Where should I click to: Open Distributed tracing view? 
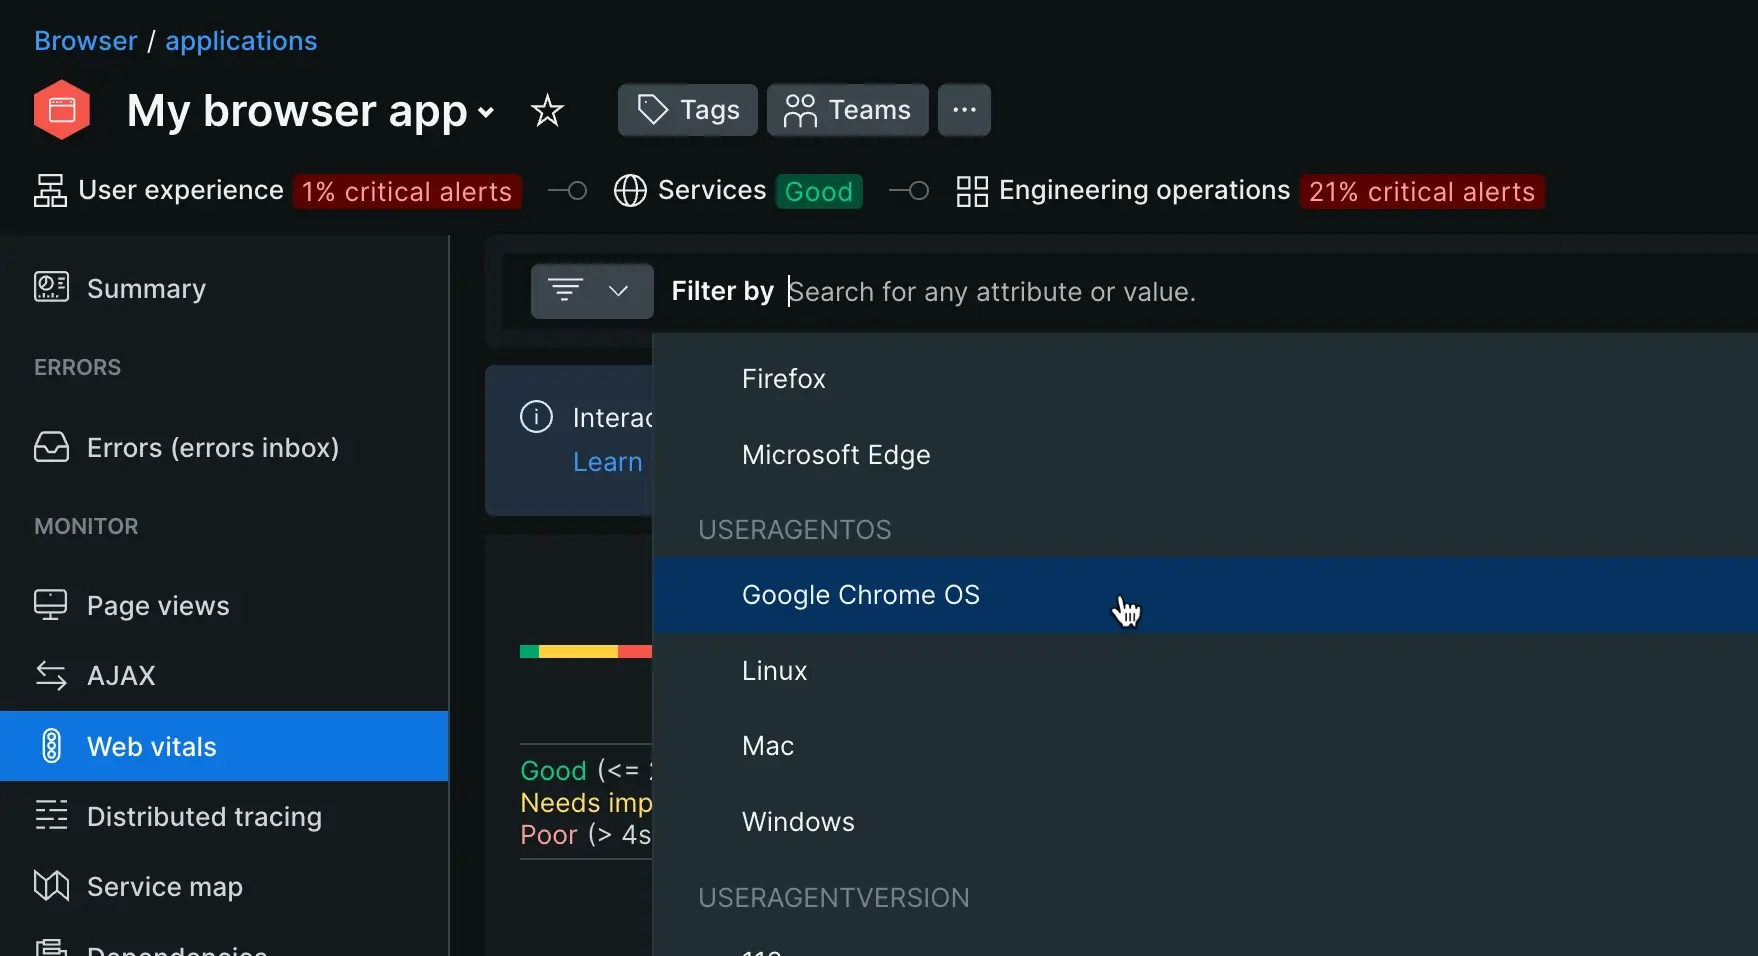point(204,817)
